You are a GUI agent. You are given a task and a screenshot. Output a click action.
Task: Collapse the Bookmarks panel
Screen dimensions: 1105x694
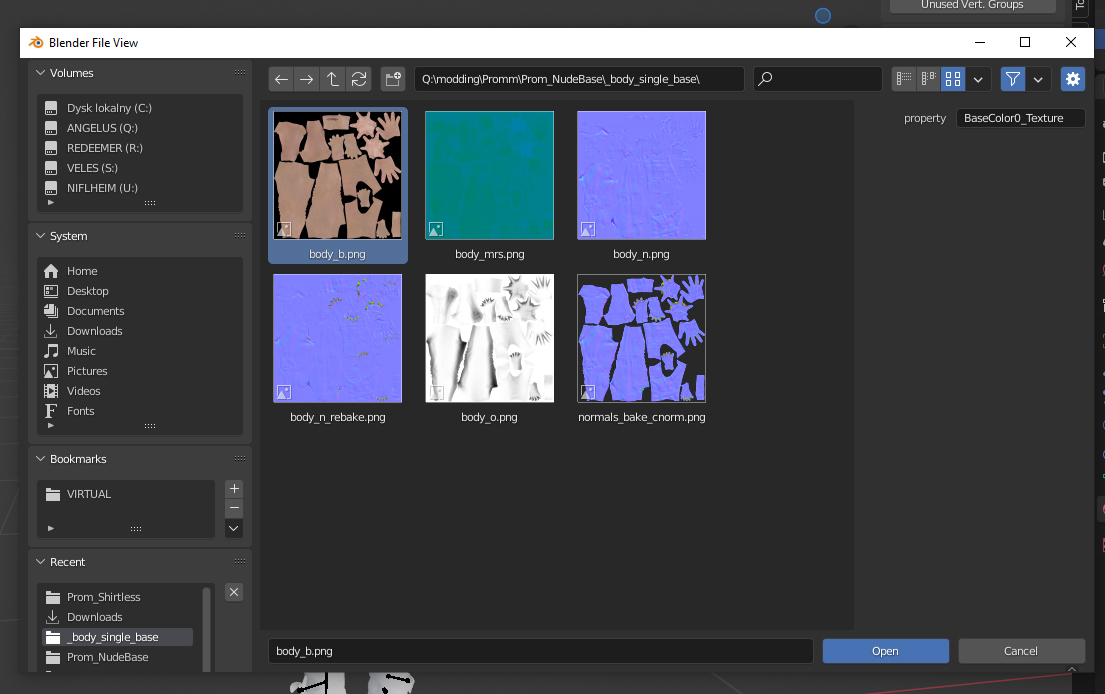(41, 459)
